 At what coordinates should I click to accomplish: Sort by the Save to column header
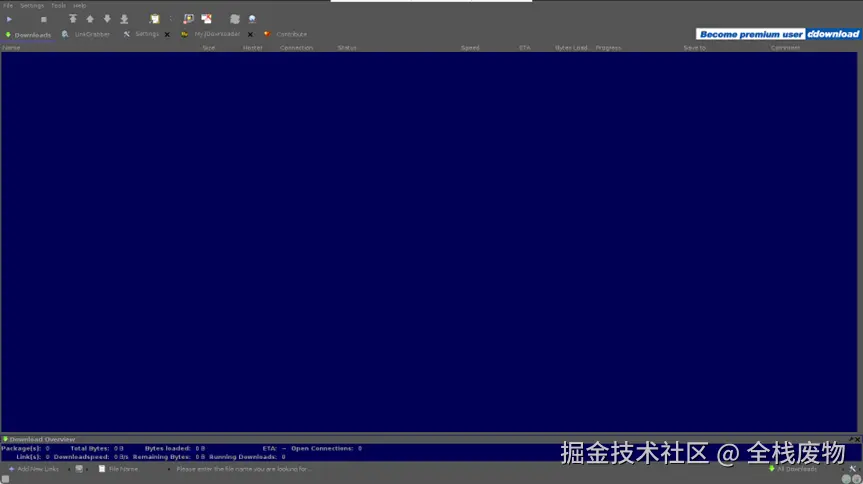click(695, 48)
